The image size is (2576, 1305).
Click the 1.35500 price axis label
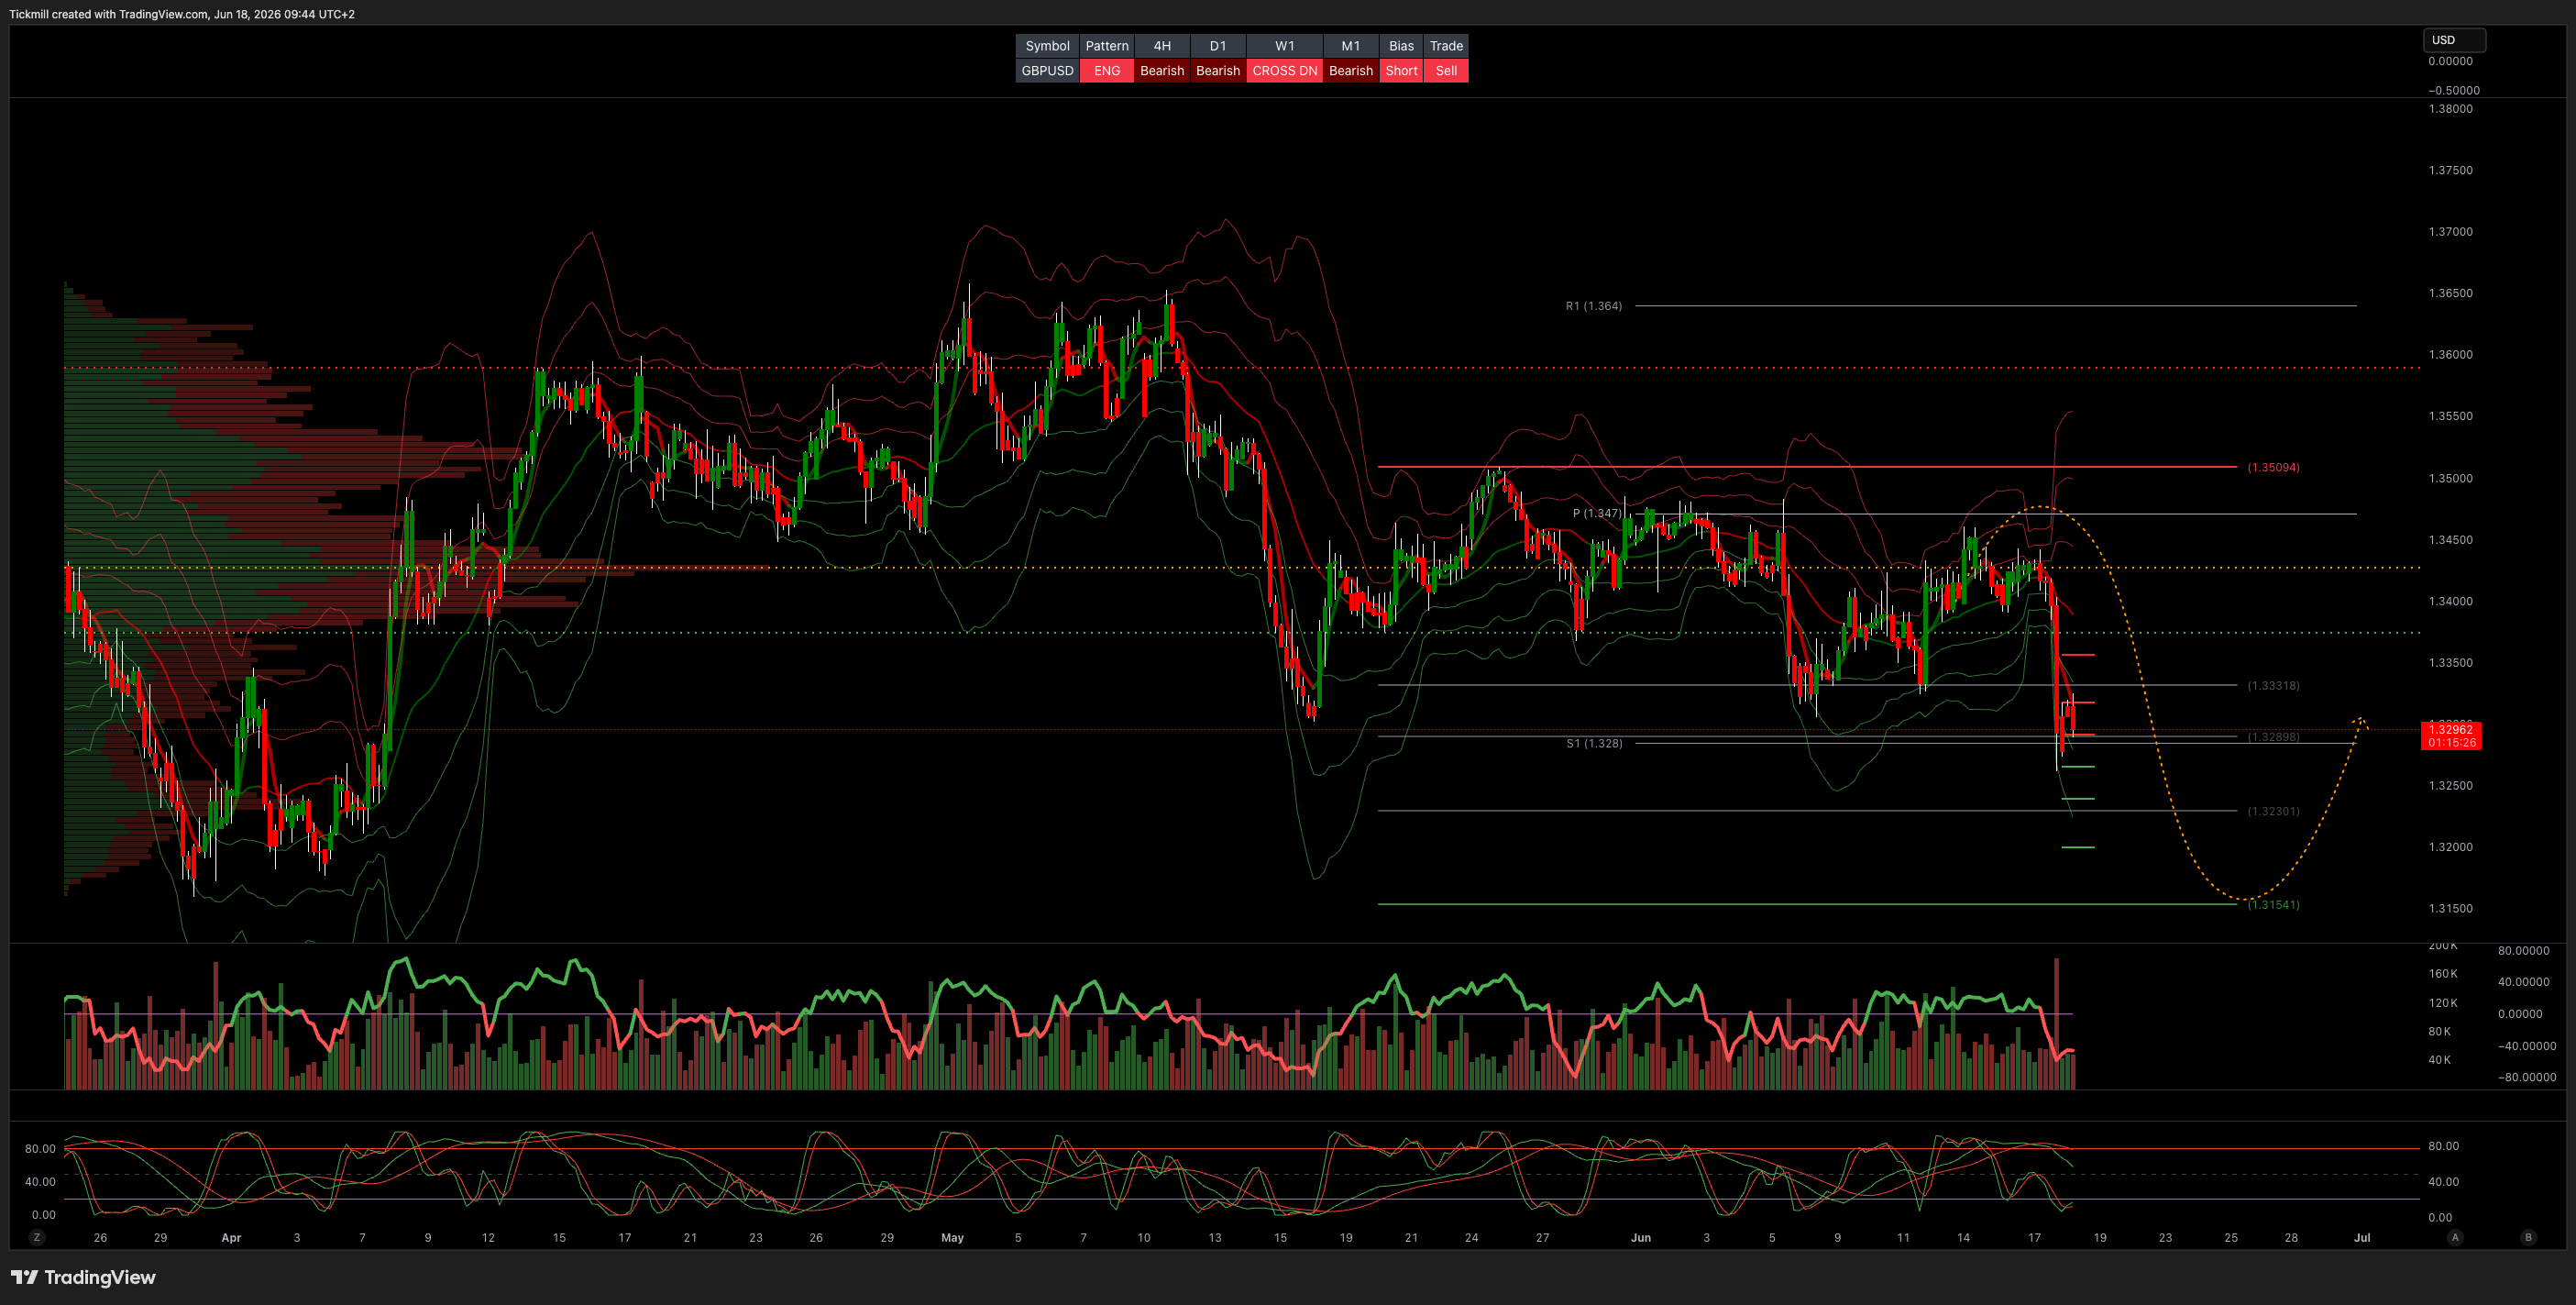2450,416
